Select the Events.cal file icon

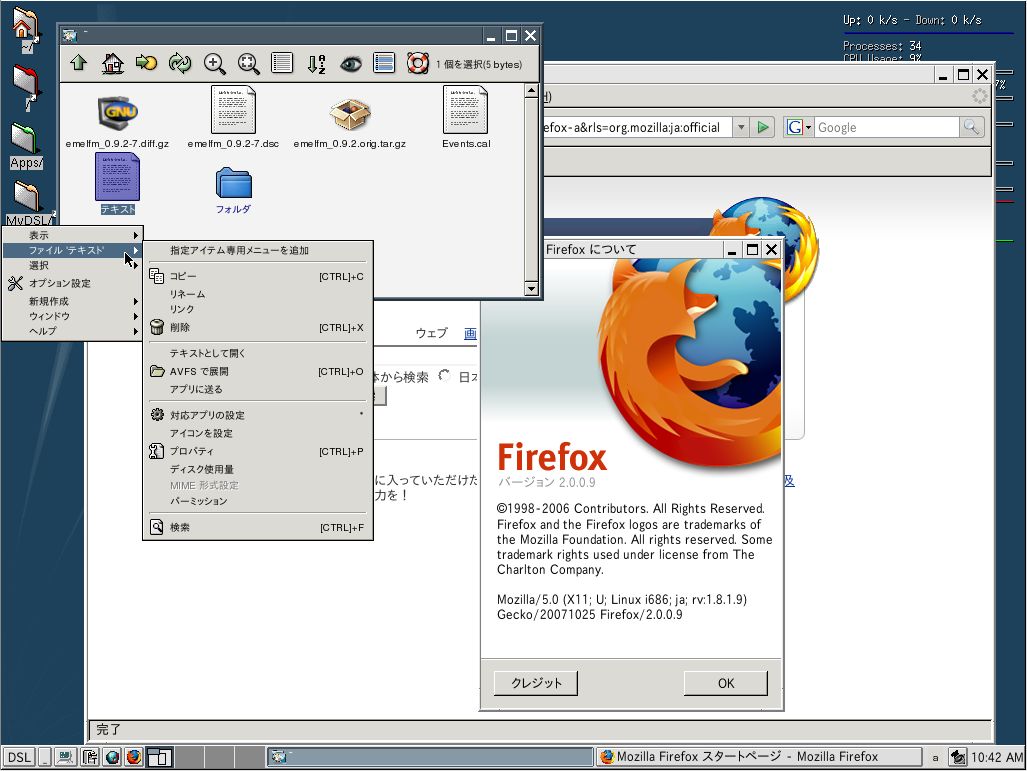tap(466, 110)
